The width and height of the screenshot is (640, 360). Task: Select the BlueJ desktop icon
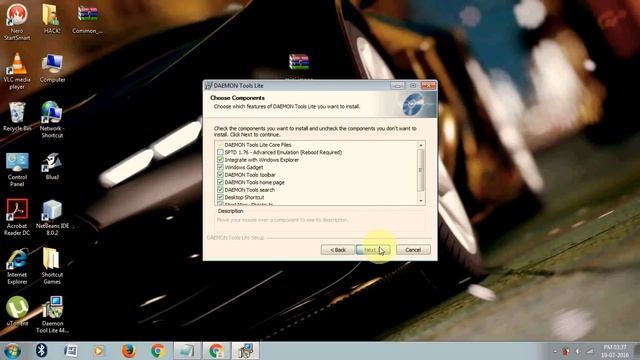point(52,166)
